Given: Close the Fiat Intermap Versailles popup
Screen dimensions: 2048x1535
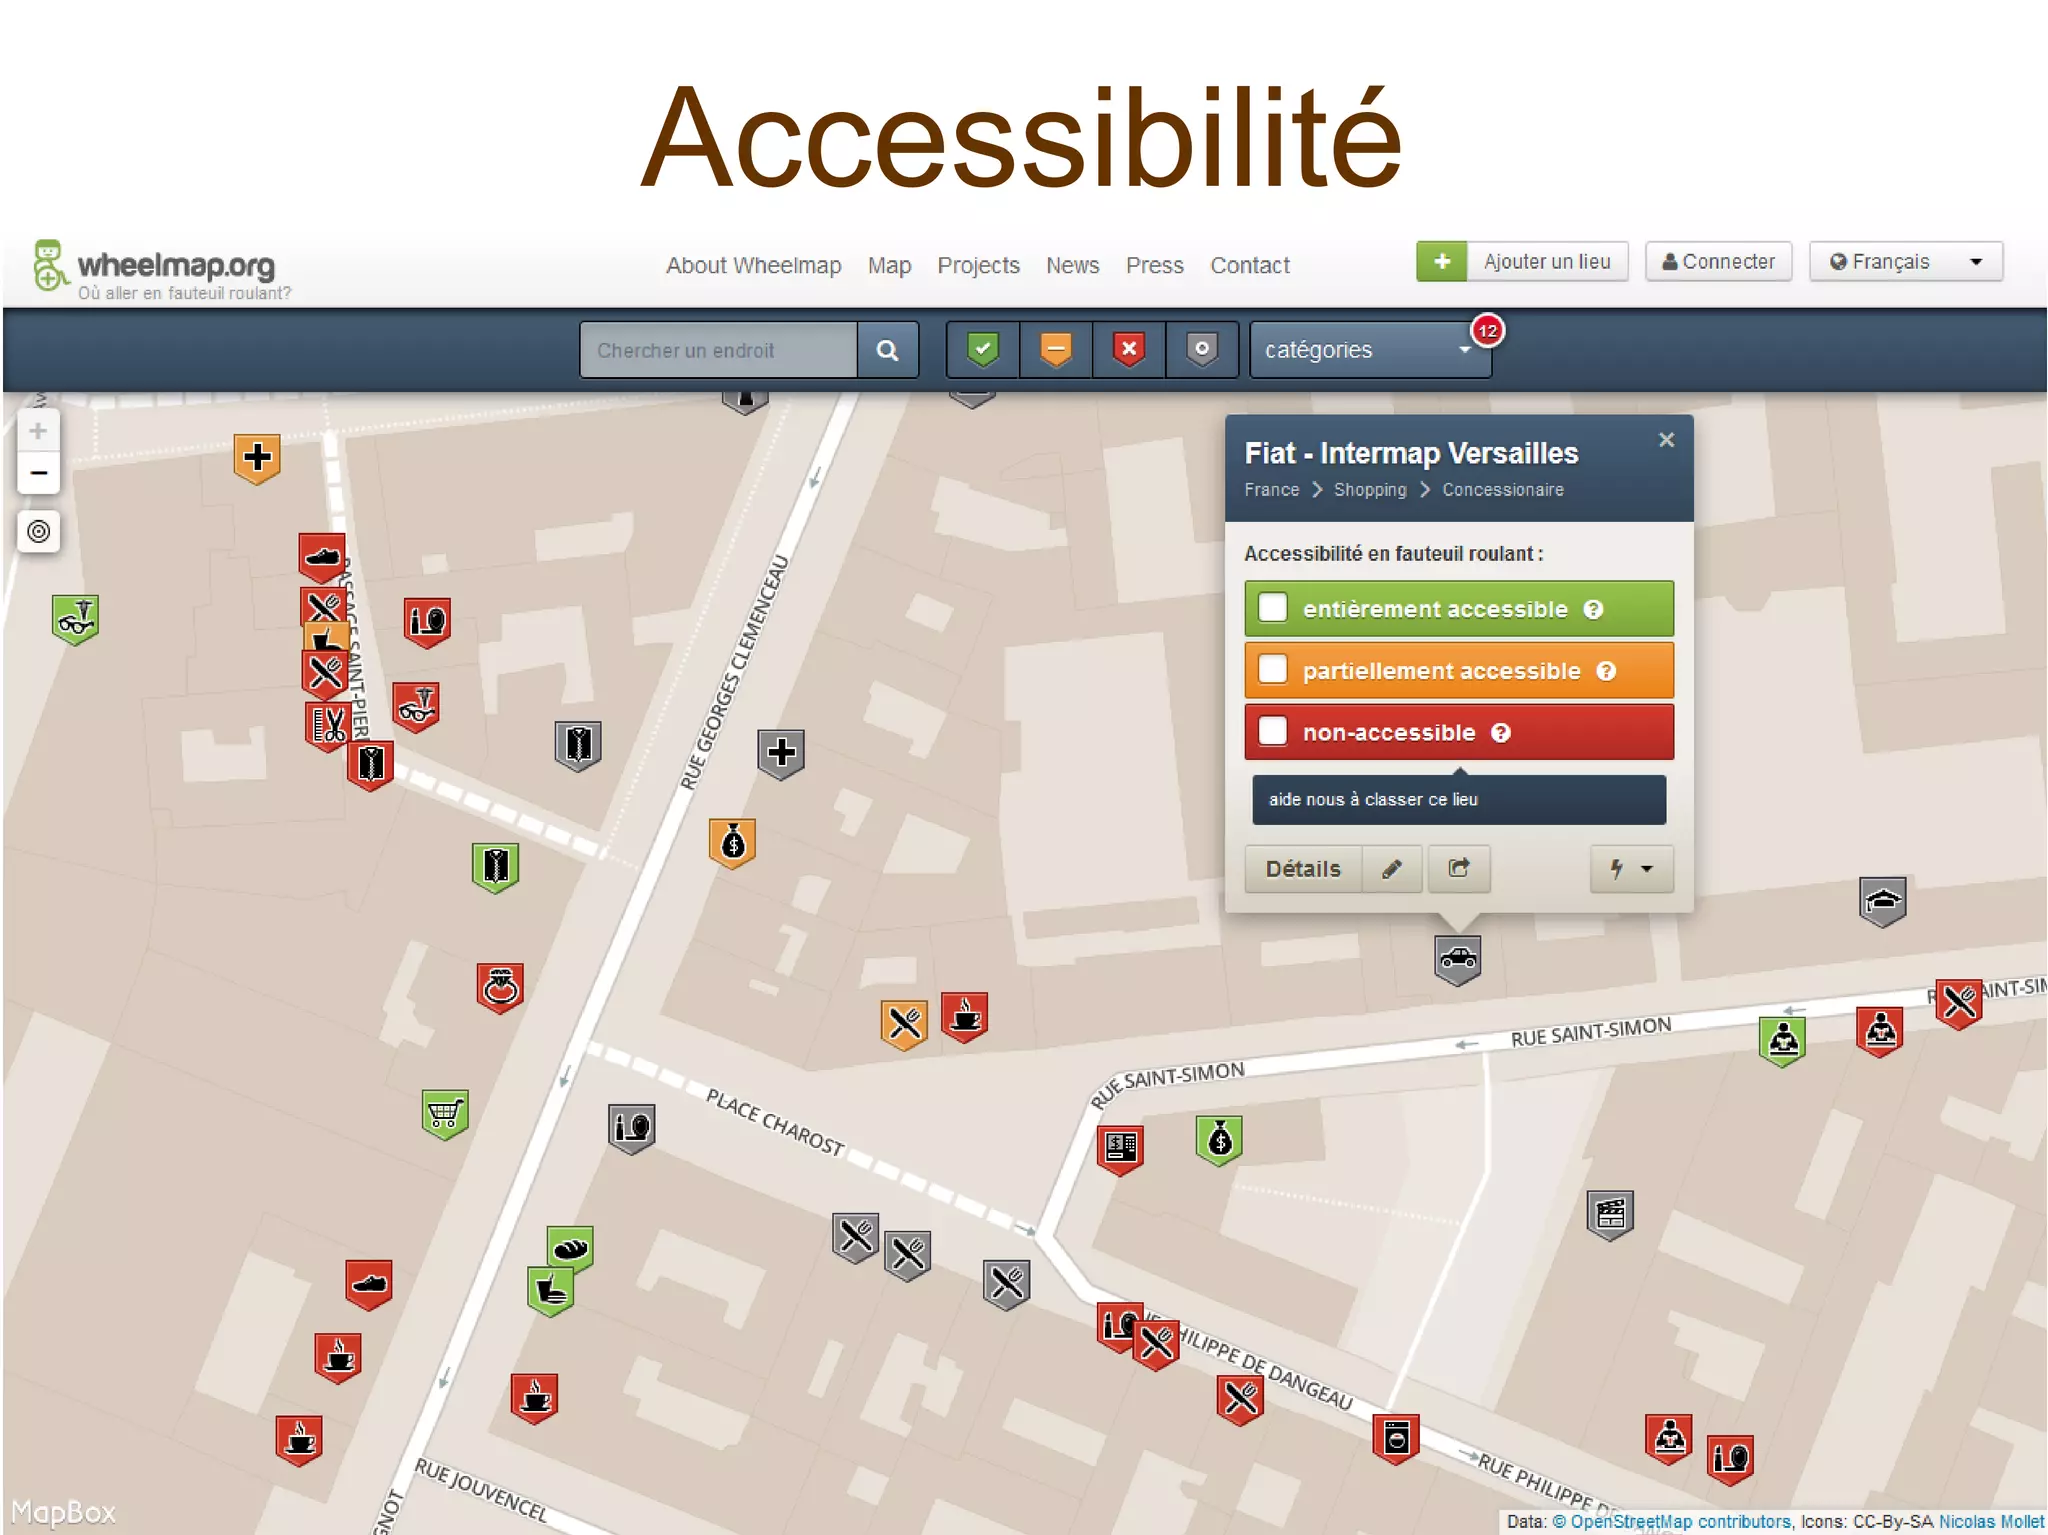Looking at the screenshot, I should coord(1666,440).
